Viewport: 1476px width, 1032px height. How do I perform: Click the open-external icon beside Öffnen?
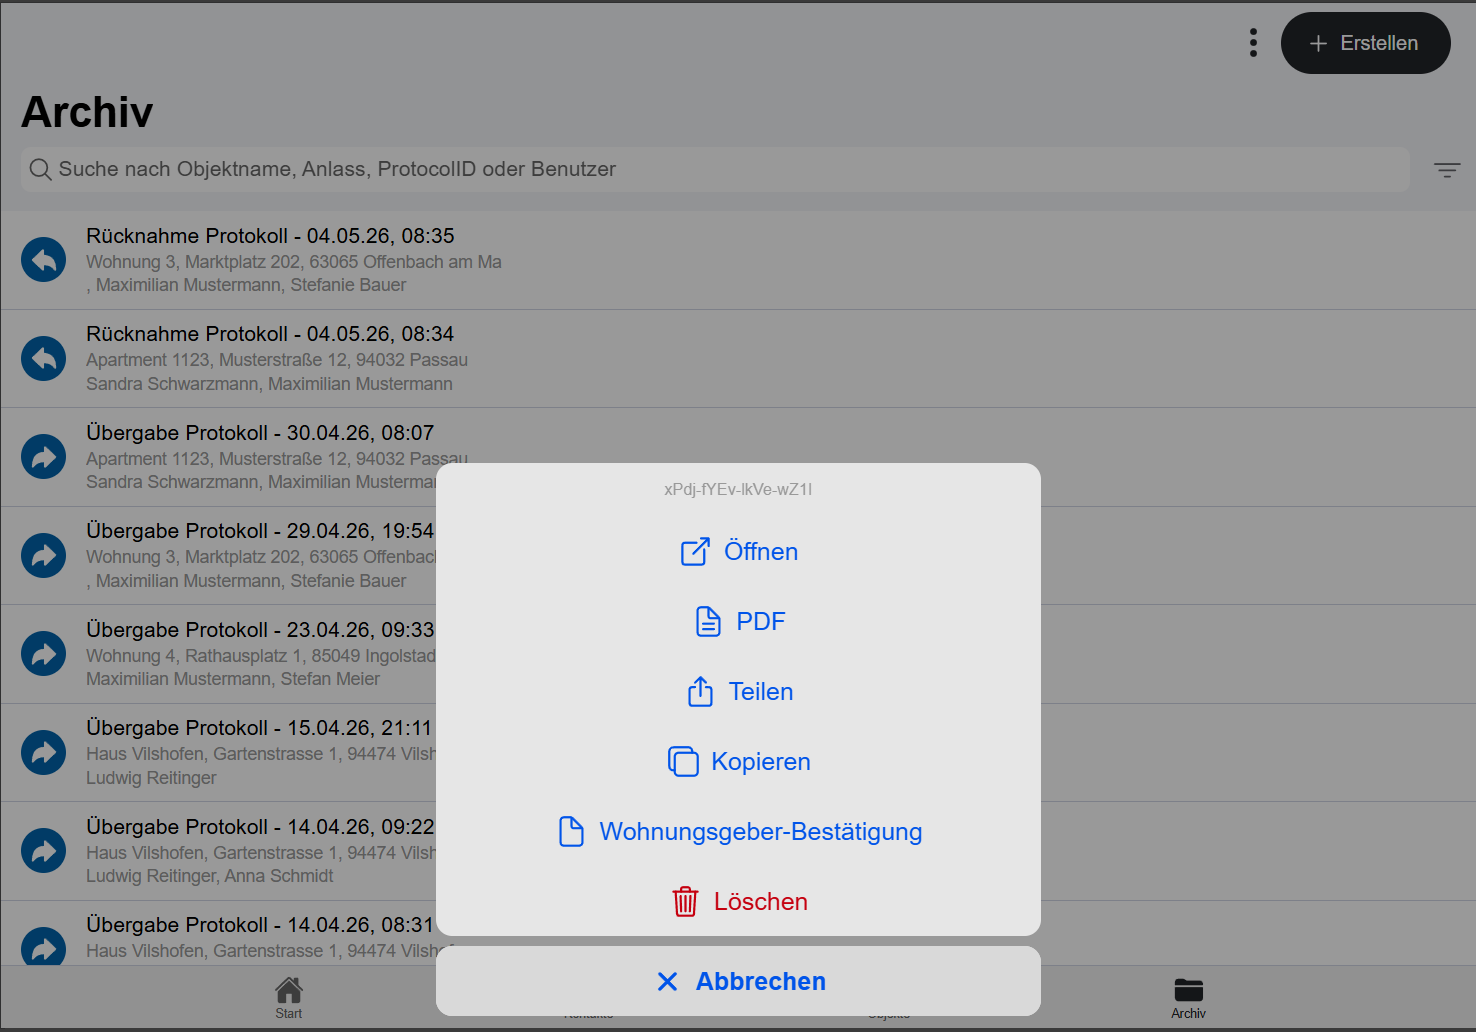coord(695,551)
